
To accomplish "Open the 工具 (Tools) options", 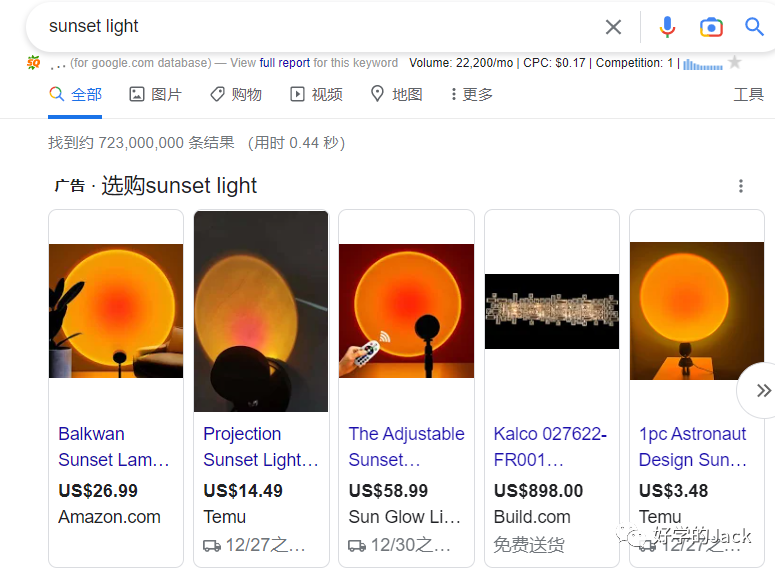I will pyautogui.click(x=748, y=94).
